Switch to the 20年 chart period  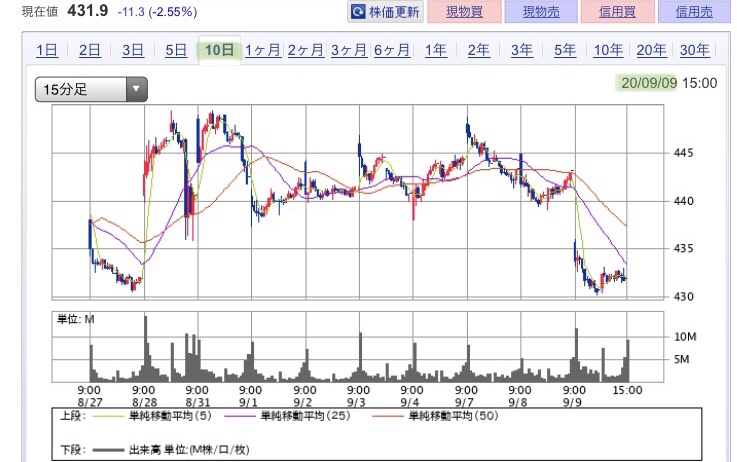(x=651, y=50)
